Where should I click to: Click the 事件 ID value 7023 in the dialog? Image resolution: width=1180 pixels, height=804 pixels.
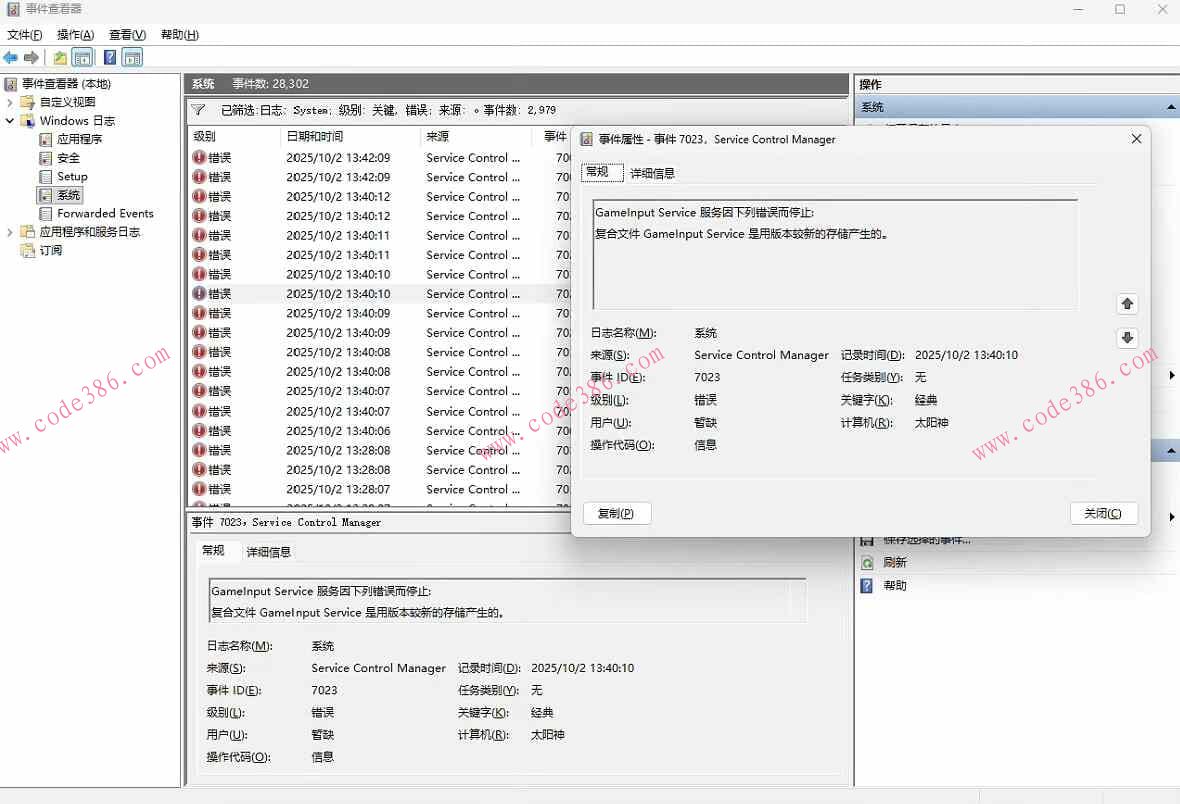point(707,377)
